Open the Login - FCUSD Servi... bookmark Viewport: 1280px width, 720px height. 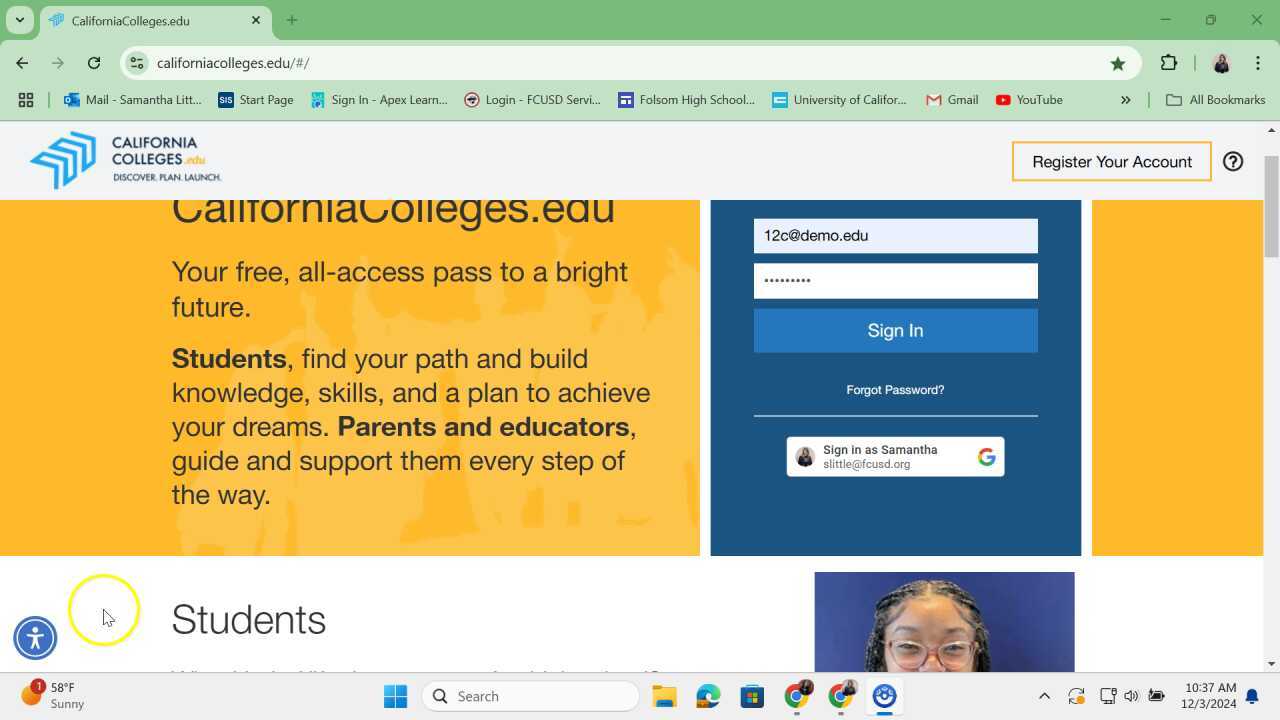click(533, 100)
